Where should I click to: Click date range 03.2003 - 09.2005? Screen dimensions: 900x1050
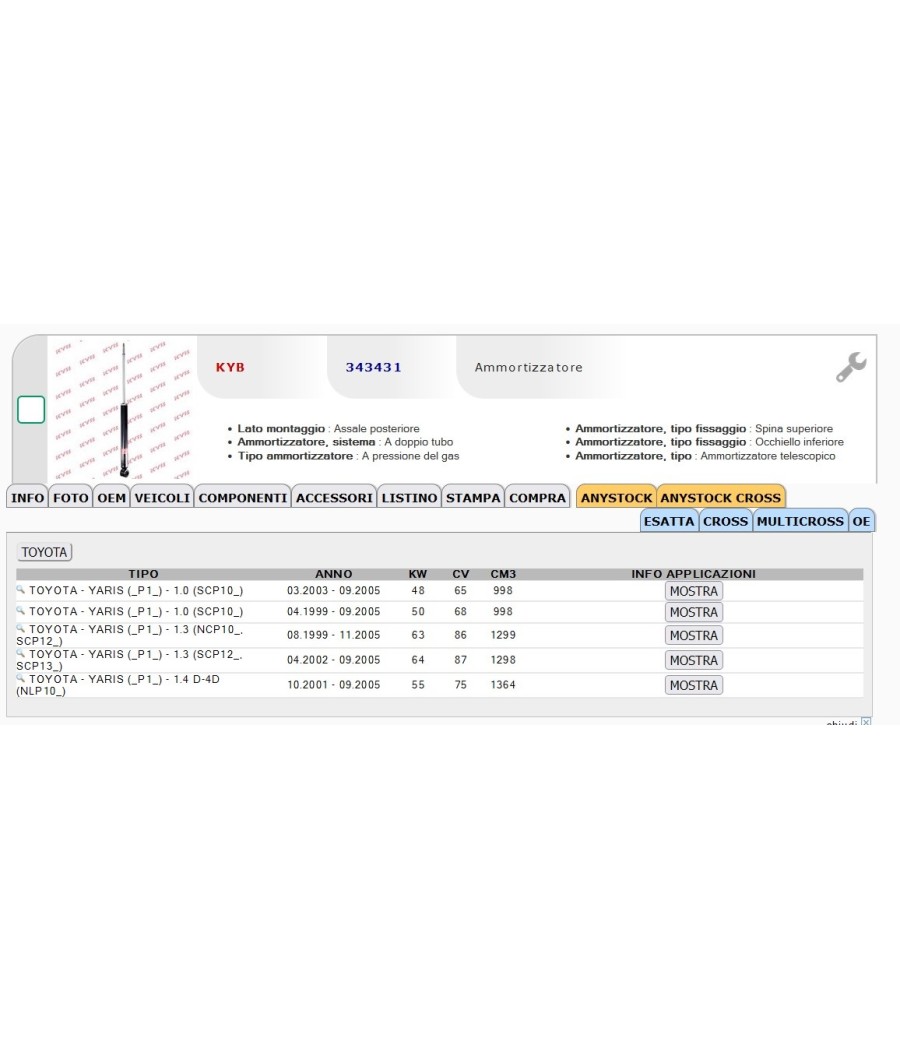tap(333, 591)
